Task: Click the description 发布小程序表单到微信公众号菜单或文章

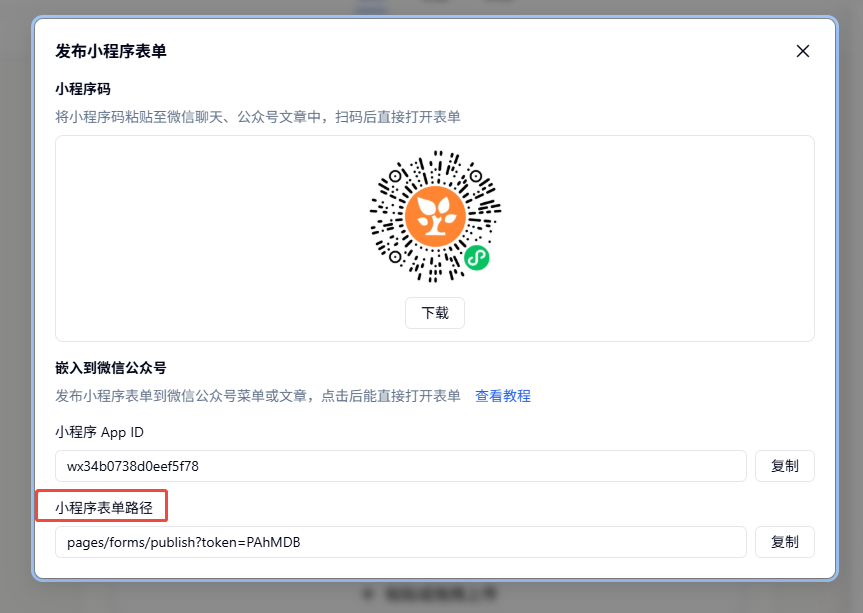Action: (258, 396)
